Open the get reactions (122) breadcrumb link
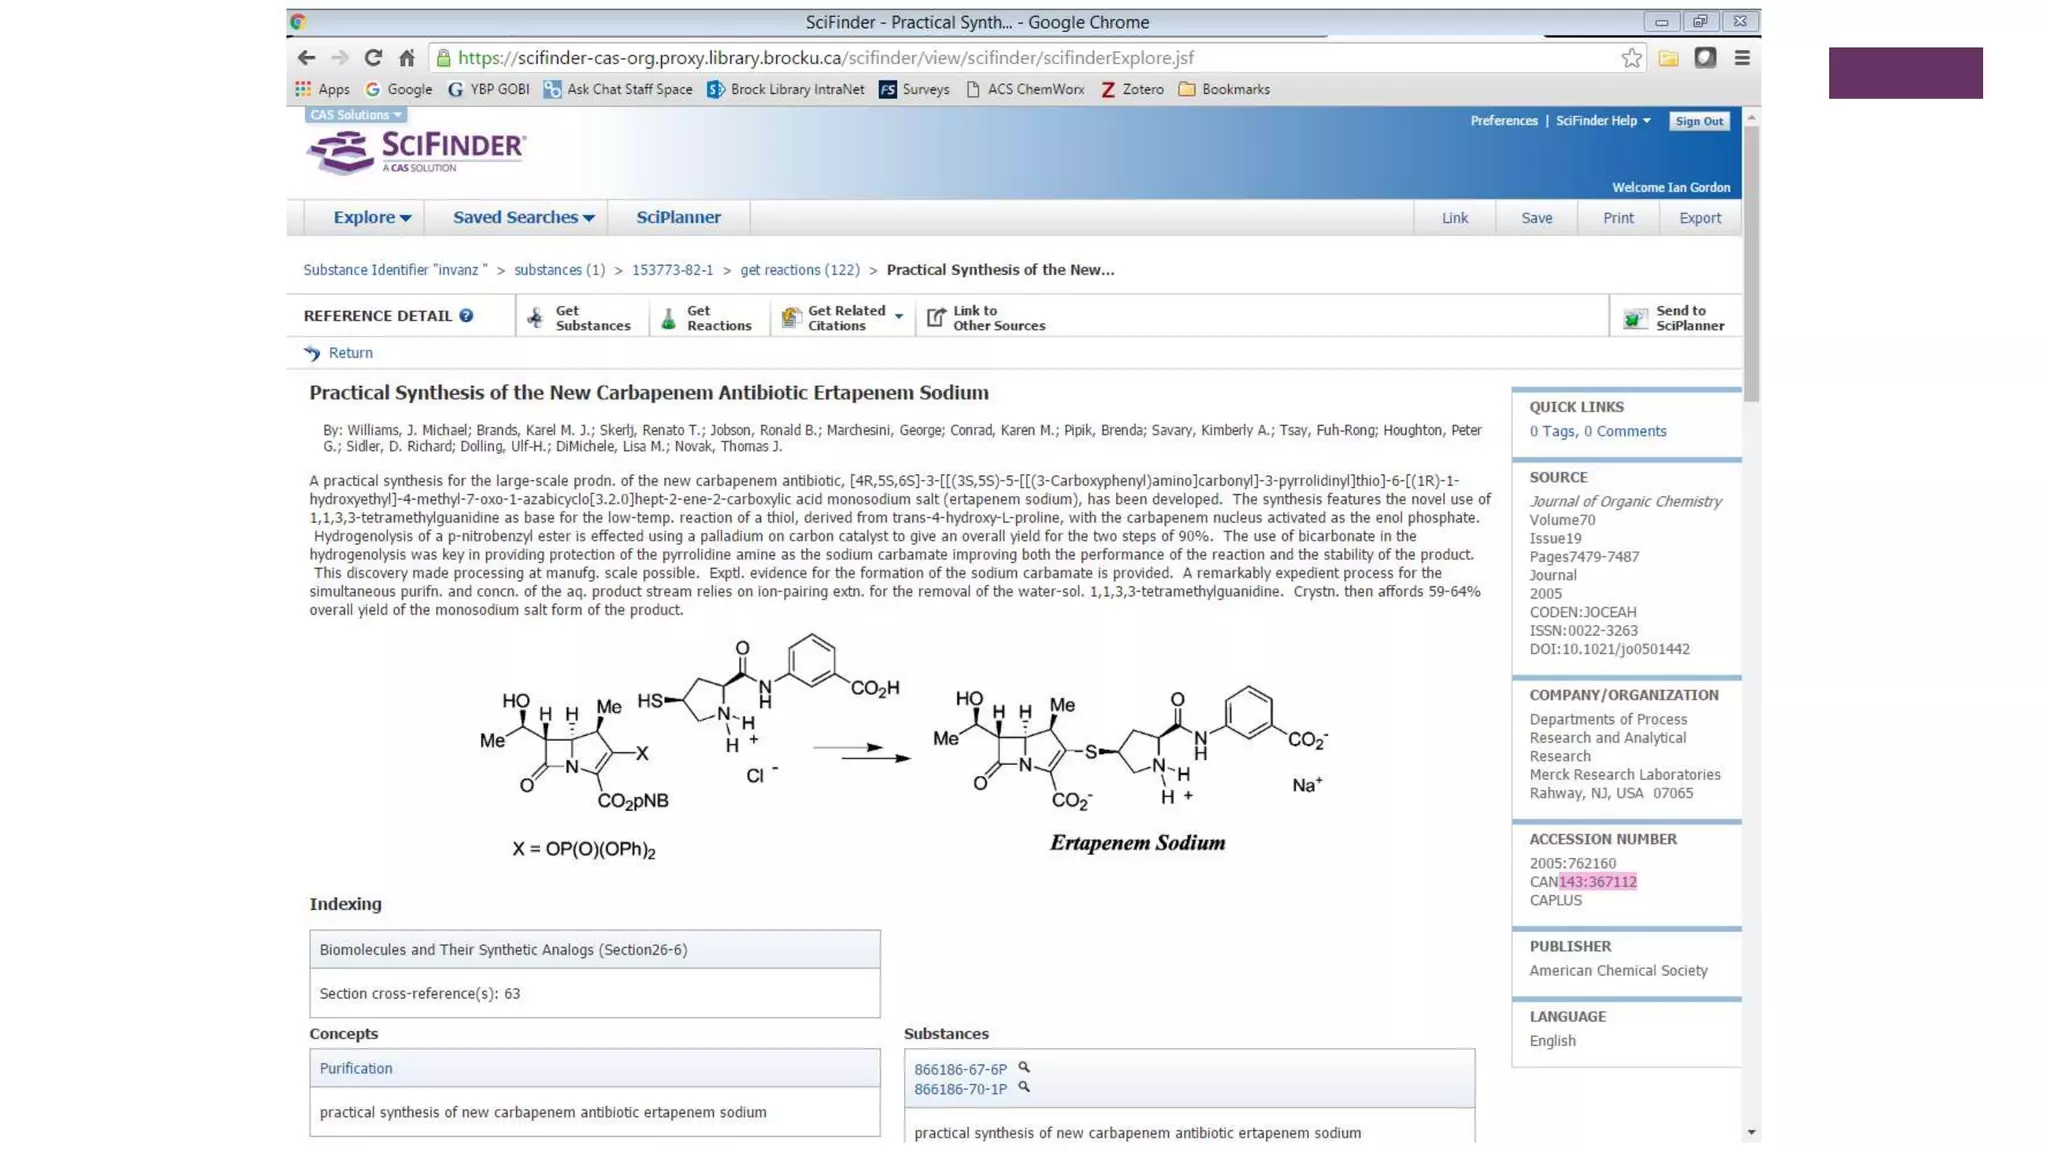Screen dimensions: 2048x1152 pyautogui.click(x=799, y=270)
